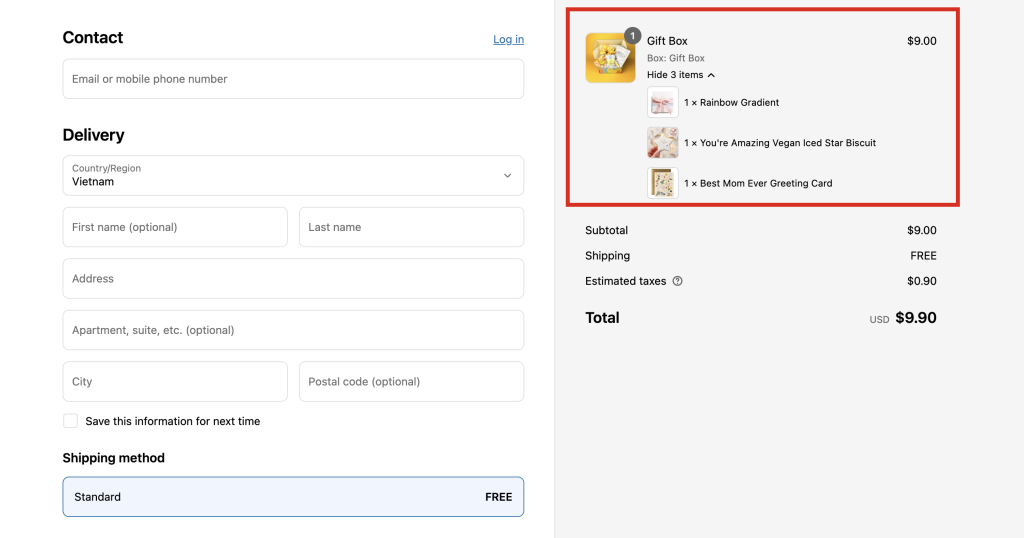The width and height of the screenshot is (1024, 538).
Task: Click the Postal code (optional) field
Action: point(411,381)
